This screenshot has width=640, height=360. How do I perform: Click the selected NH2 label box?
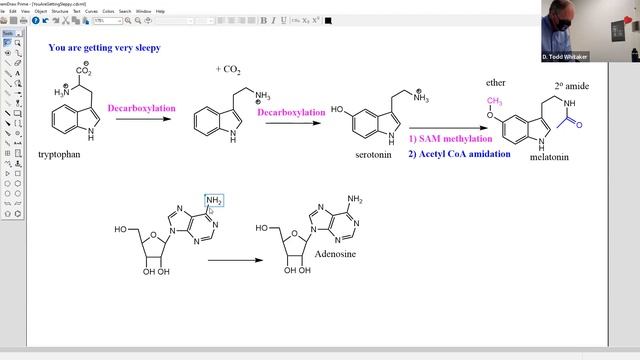(x=214, y=200)
